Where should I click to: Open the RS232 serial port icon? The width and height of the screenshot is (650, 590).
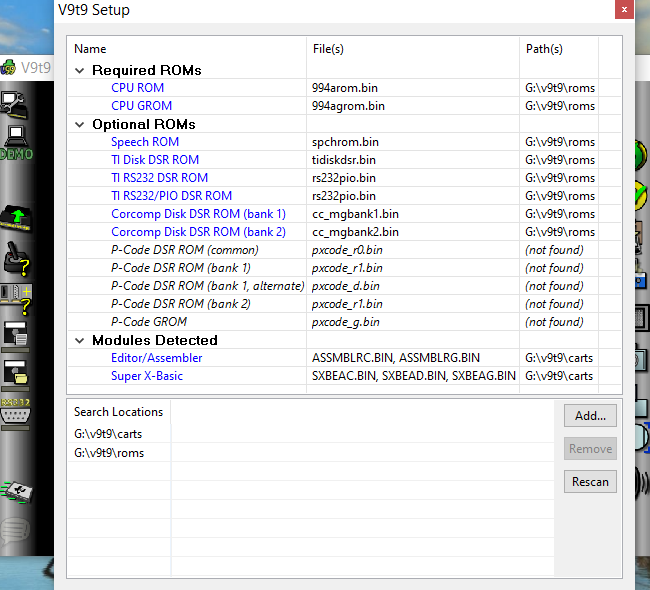[15, 414]
